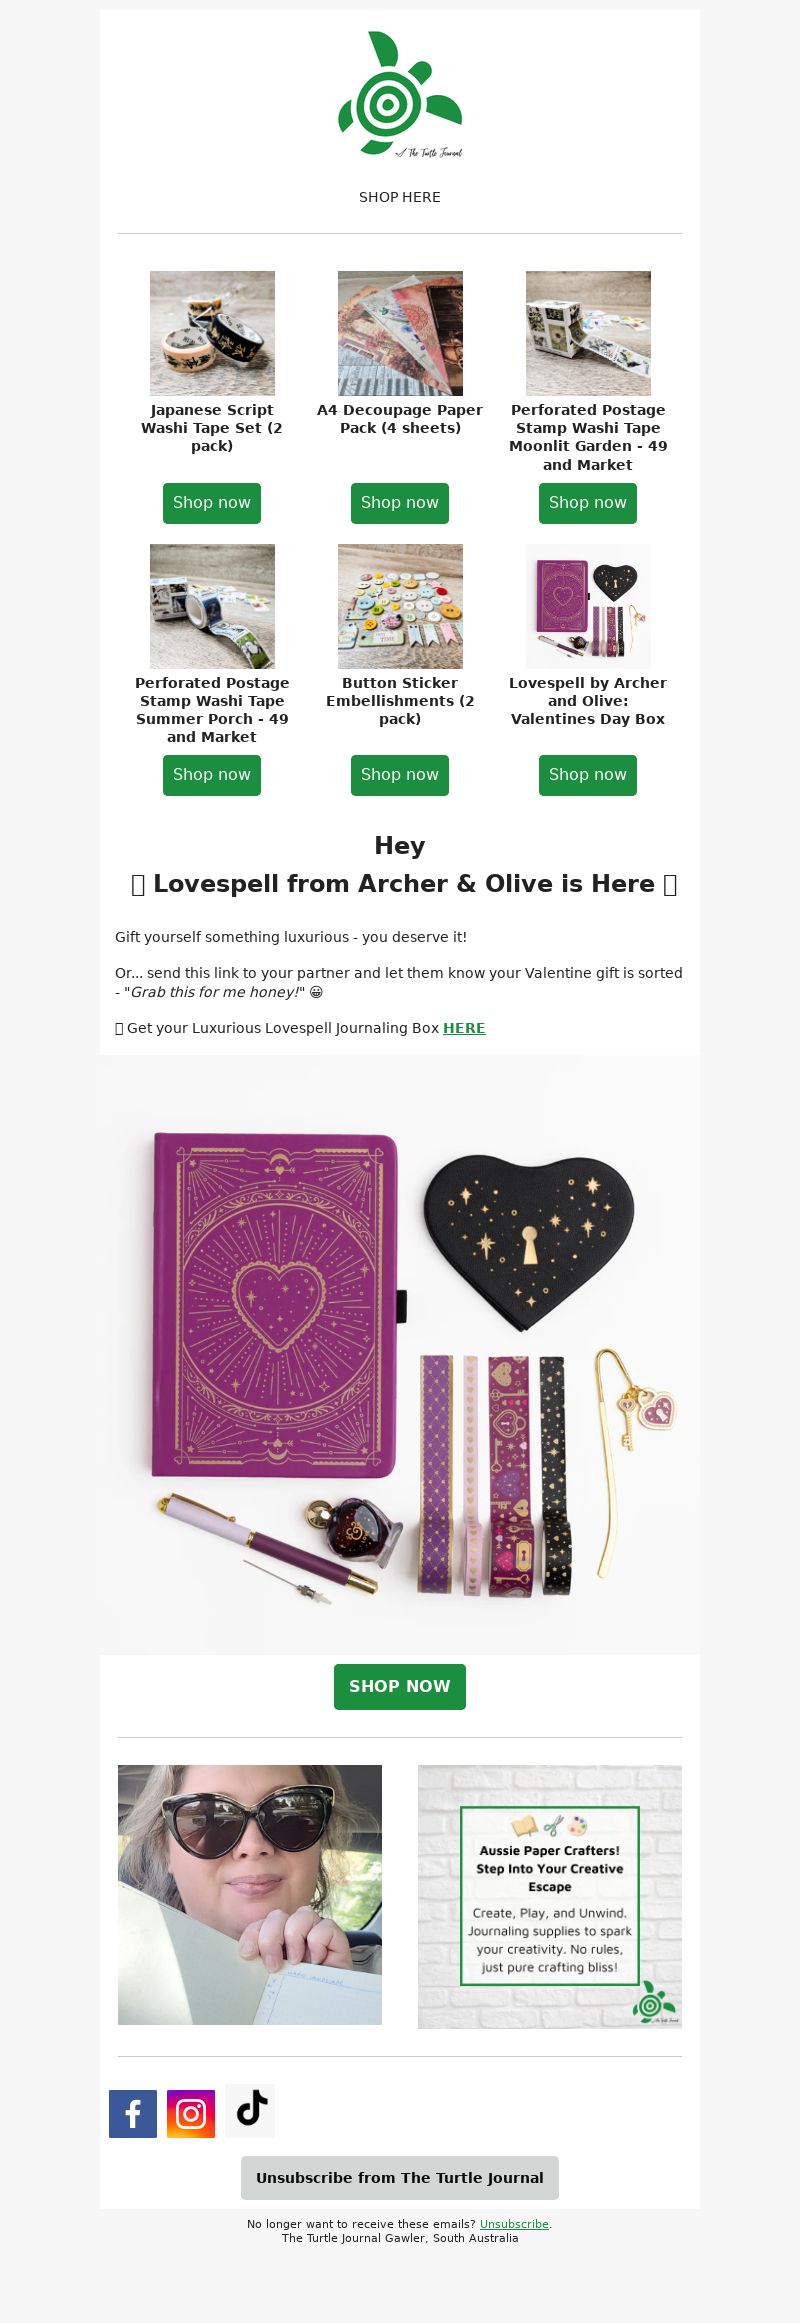Shop now for Japanese Script Washi Tape
This screenshot has height=2323, width=800.
212,503
